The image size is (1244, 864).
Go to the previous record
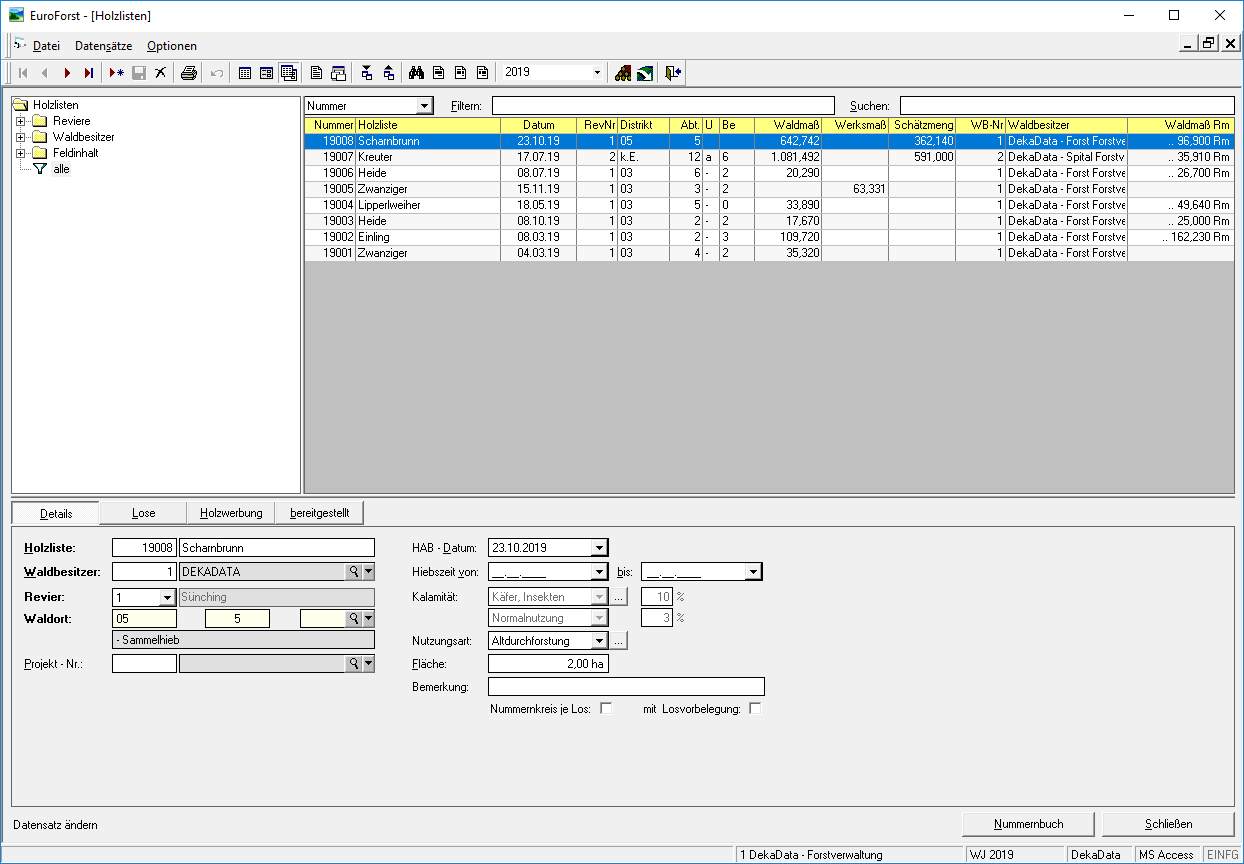[45, 73]
